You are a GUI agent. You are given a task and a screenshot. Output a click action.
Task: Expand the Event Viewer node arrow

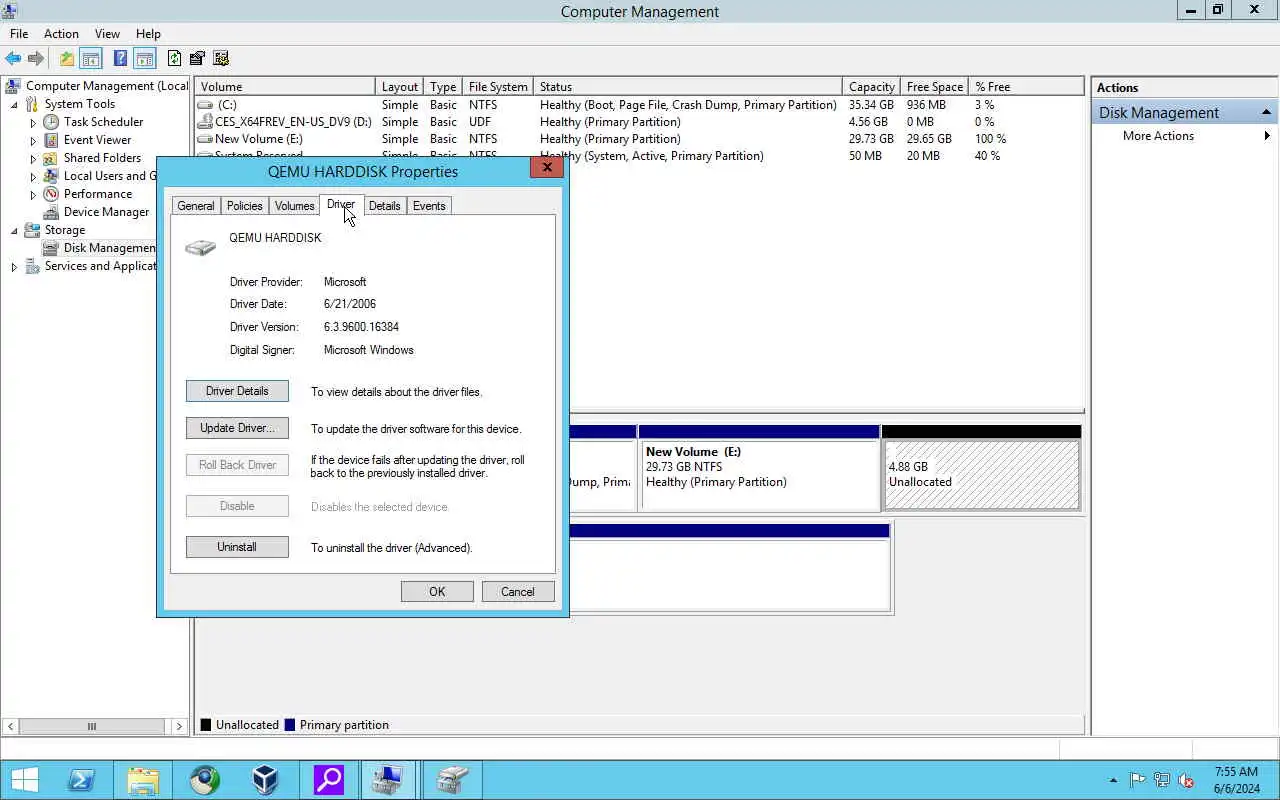[33, 140]
